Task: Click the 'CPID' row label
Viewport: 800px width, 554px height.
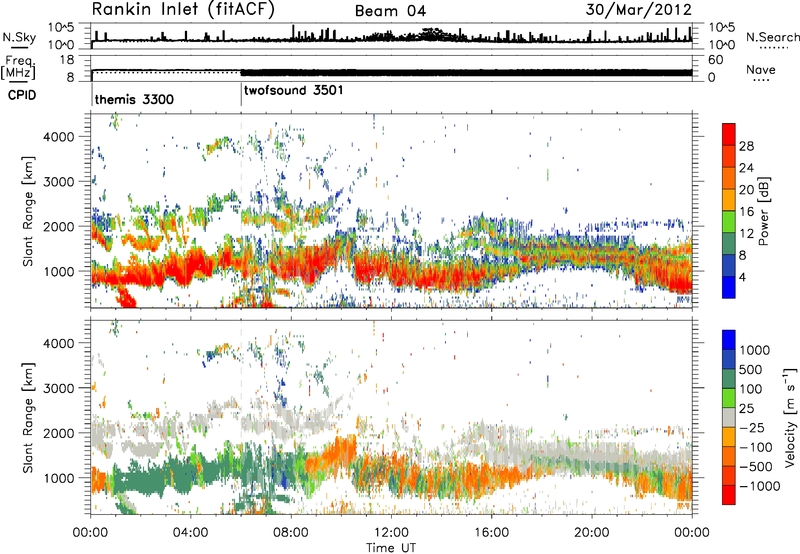Action: coord(22,95)
